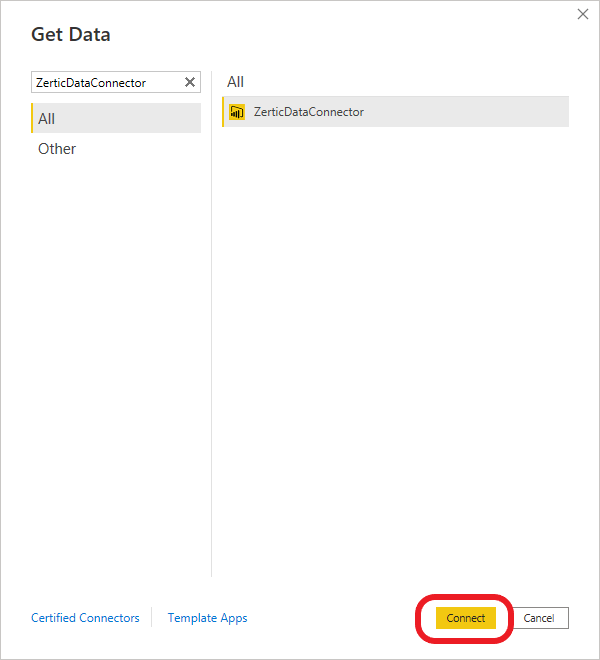Click the Get Data dialog title
This screenshot has width=600, height=660.
71,35
